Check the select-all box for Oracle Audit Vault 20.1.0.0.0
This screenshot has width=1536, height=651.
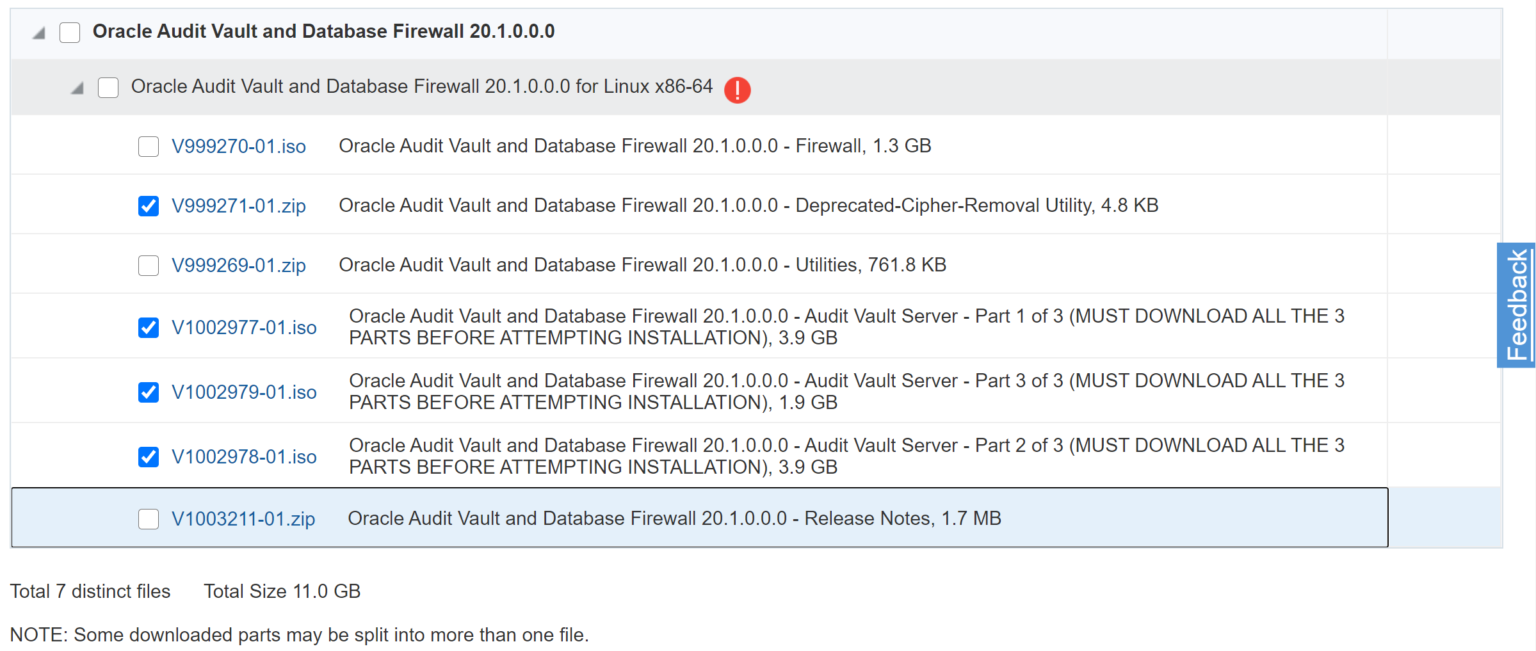(69, 31)
